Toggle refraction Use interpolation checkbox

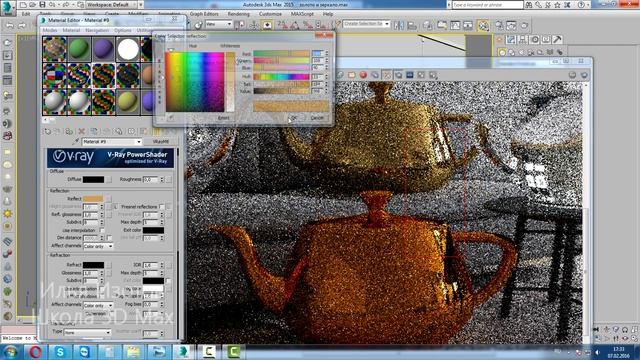pyautogui.click(x=102, y=289)
